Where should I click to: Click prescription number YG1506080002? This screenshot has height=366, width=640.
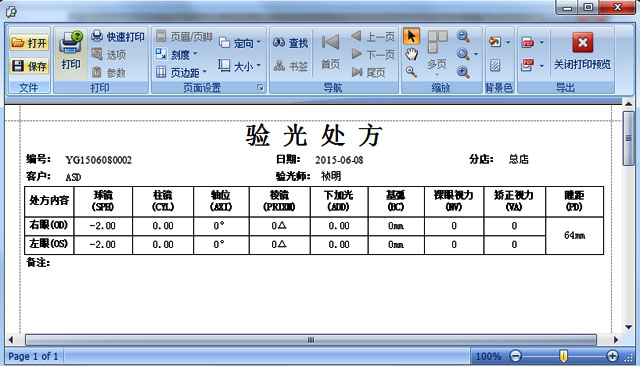click(x=99, y=160)
